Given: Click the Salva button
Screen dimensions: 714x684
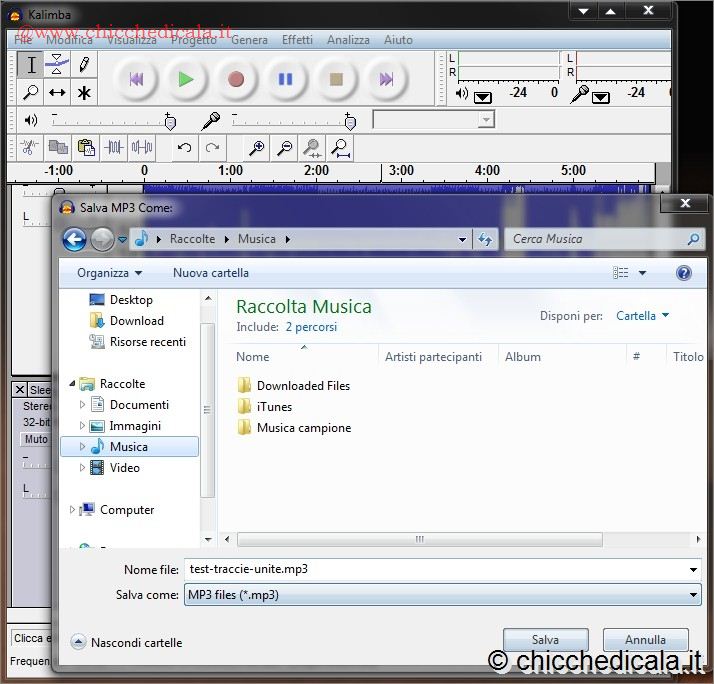Looking at the screenshot, I should pos(545,640).
